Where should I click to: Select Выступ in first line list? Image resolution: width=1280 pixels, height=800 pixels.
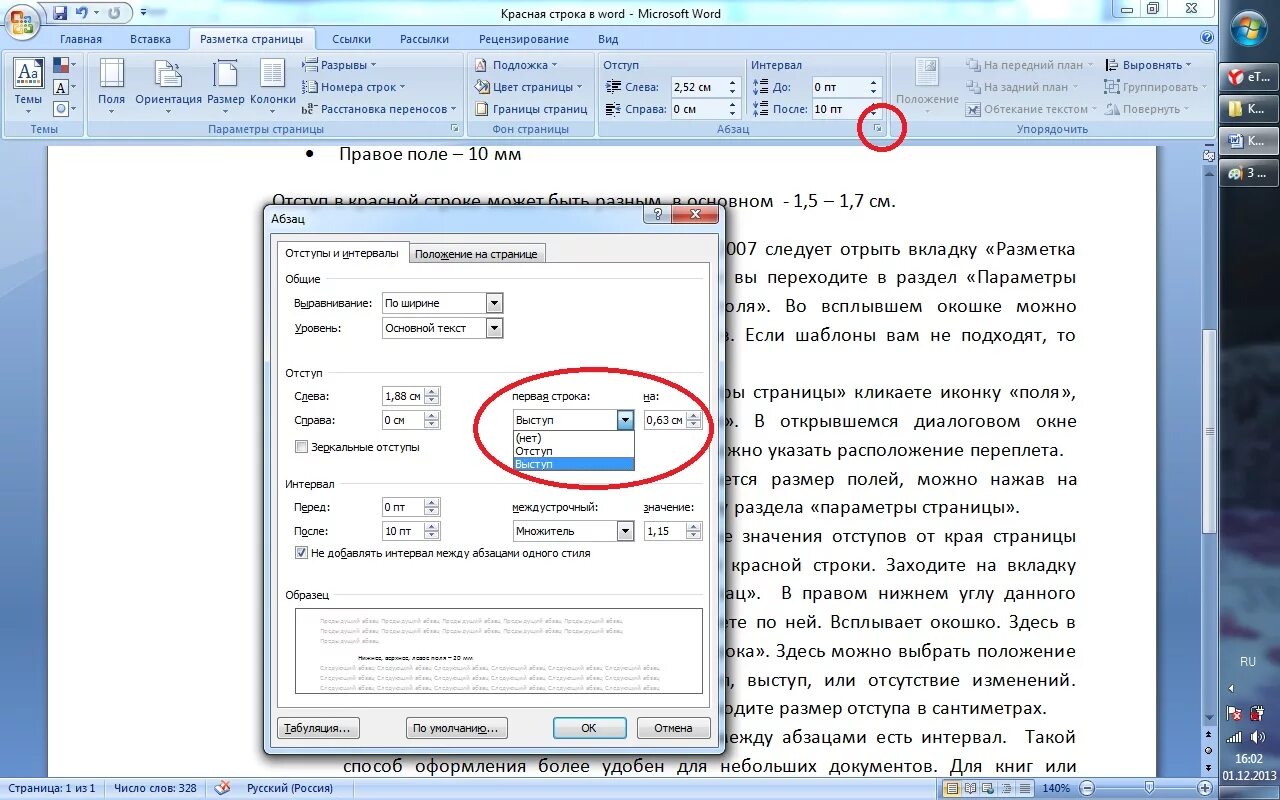pos(573,464)
